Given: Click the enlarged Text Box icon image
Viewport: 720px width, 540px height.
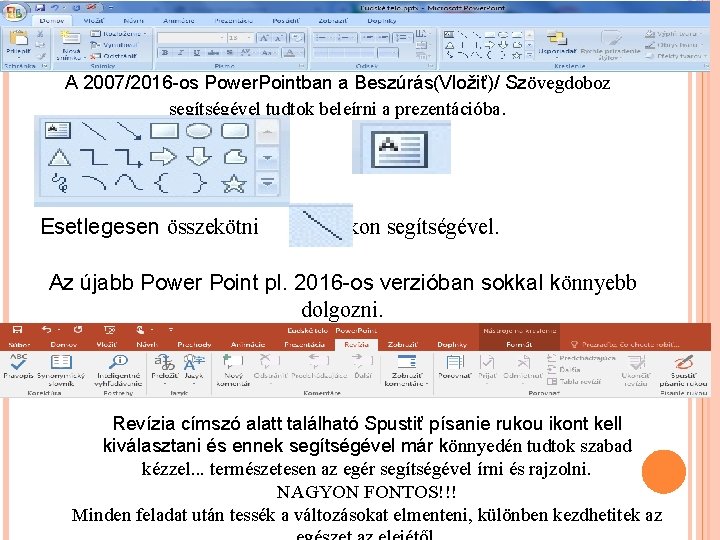Looking at the screenshot, I should tap(401, 147).
